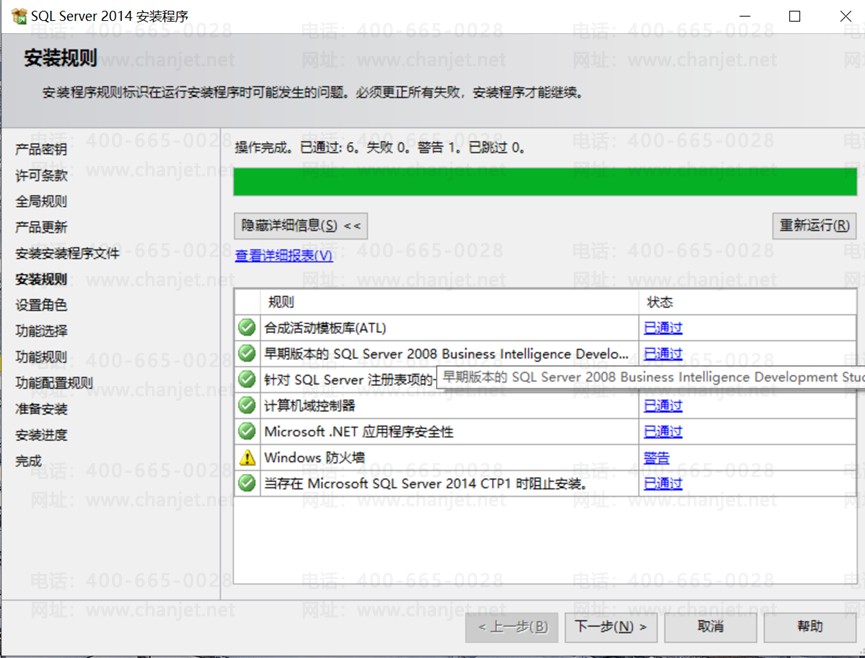
Task: Click the SQL Server setup icon in title bar
Action: (x=19, y=16)
